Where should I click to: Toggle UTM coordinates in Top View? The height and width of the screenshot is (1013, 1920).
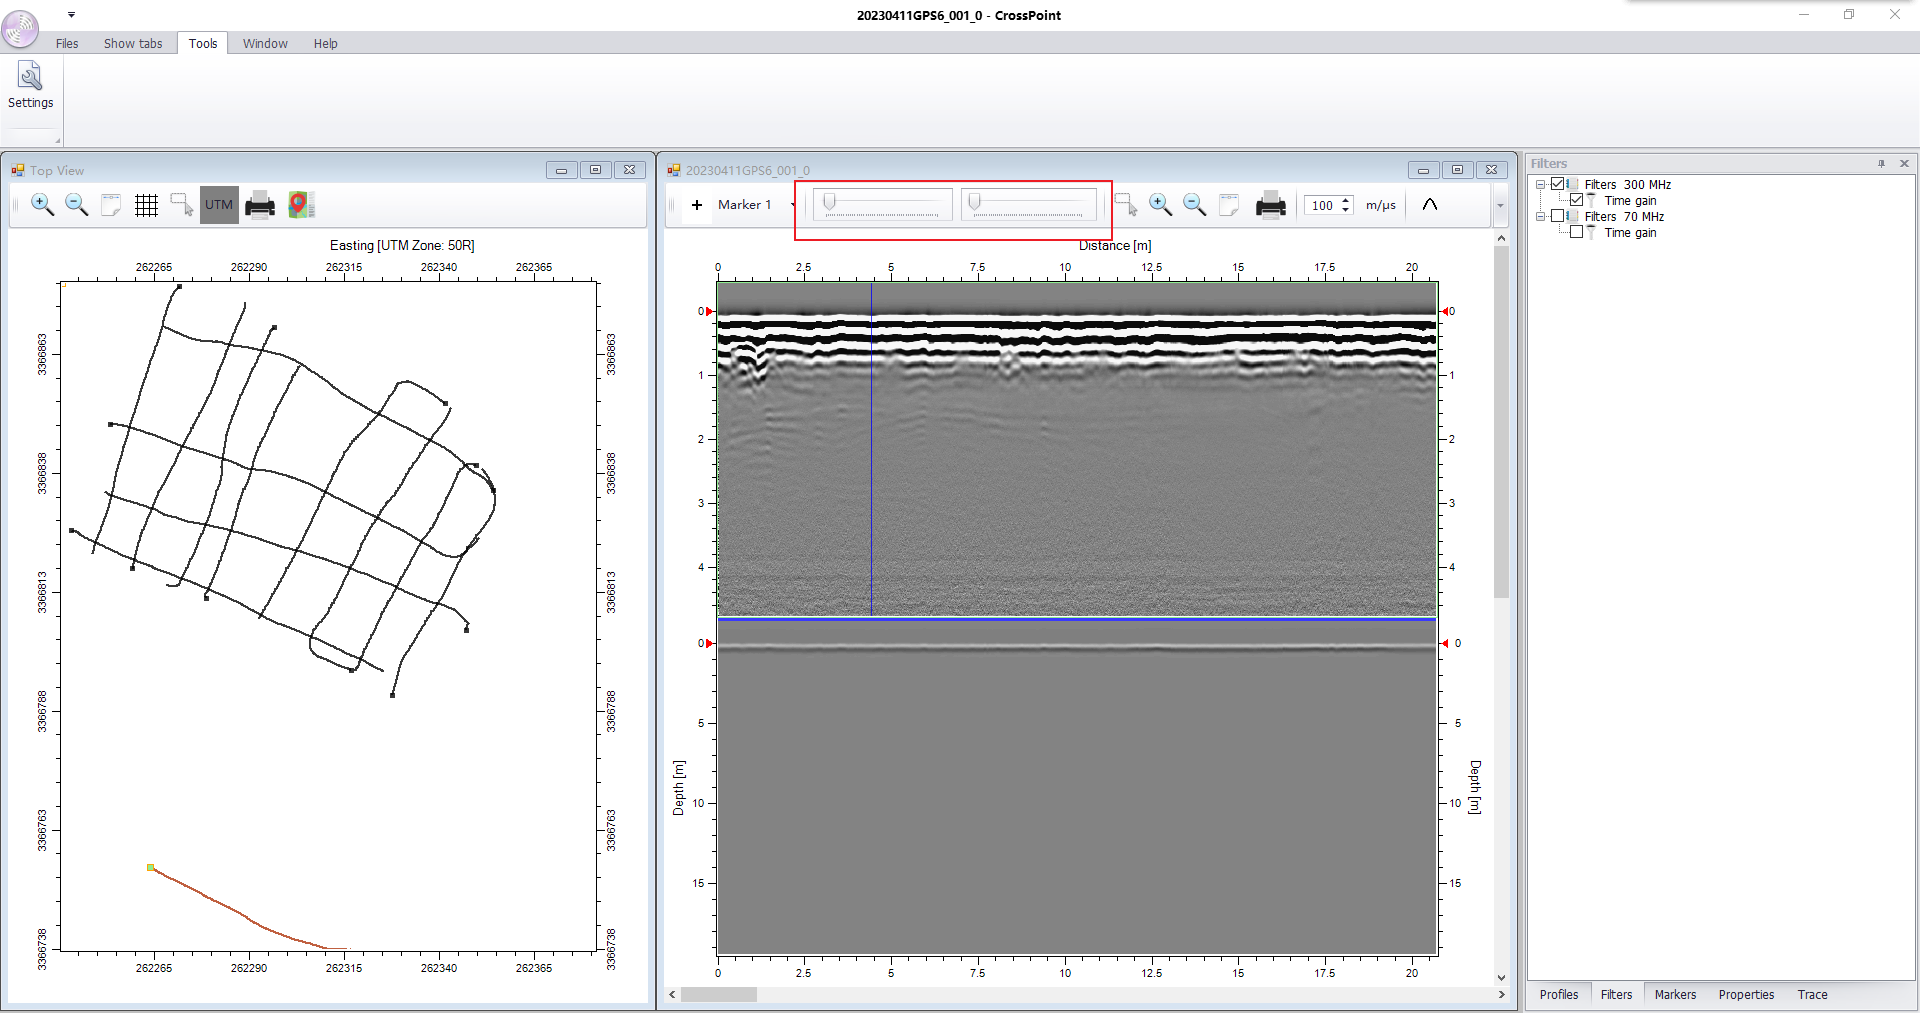point(219,205)
